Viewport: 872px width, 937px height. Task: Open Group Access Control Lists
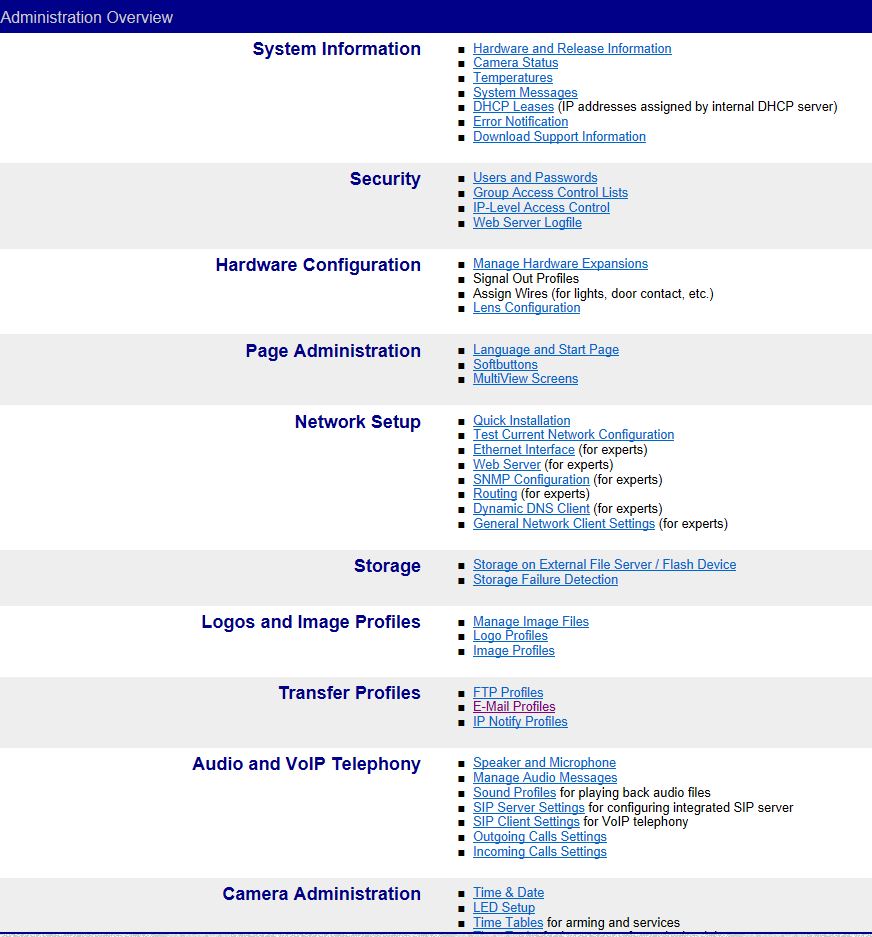point(550,193)
